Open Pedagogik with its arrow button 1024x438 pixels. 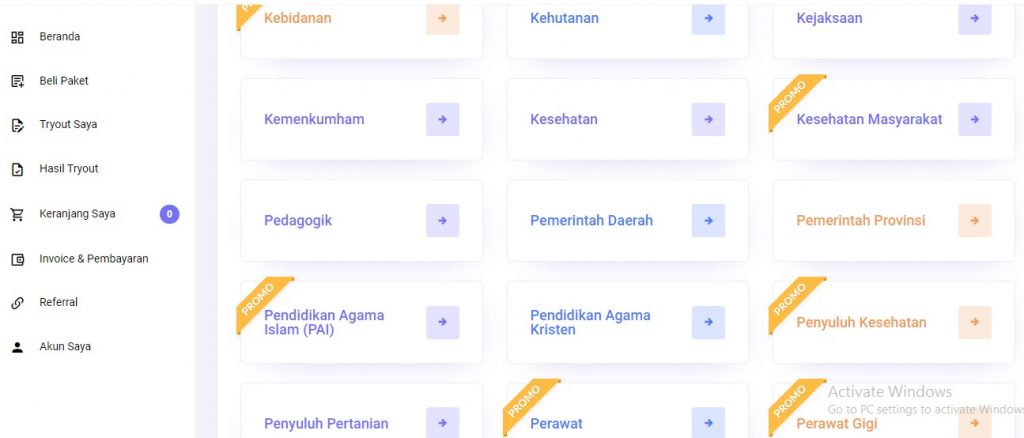442,220
